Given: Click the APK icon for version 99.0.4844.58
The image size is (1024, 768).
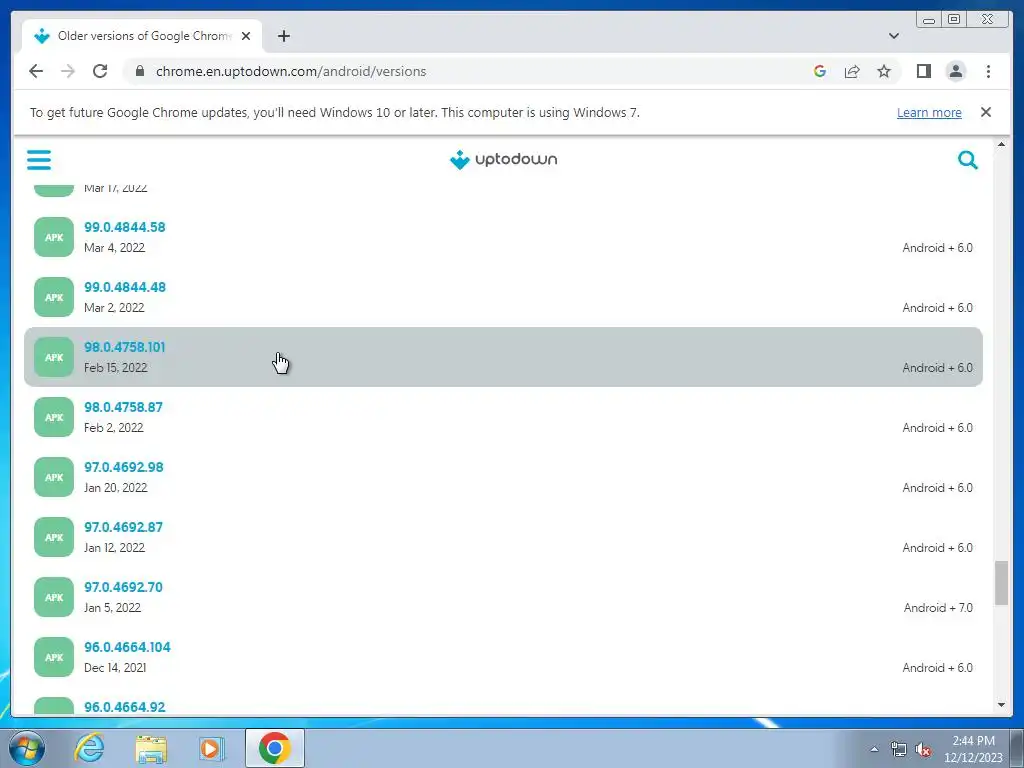Looking at the screenshot, I should click(x=54, y=237).
